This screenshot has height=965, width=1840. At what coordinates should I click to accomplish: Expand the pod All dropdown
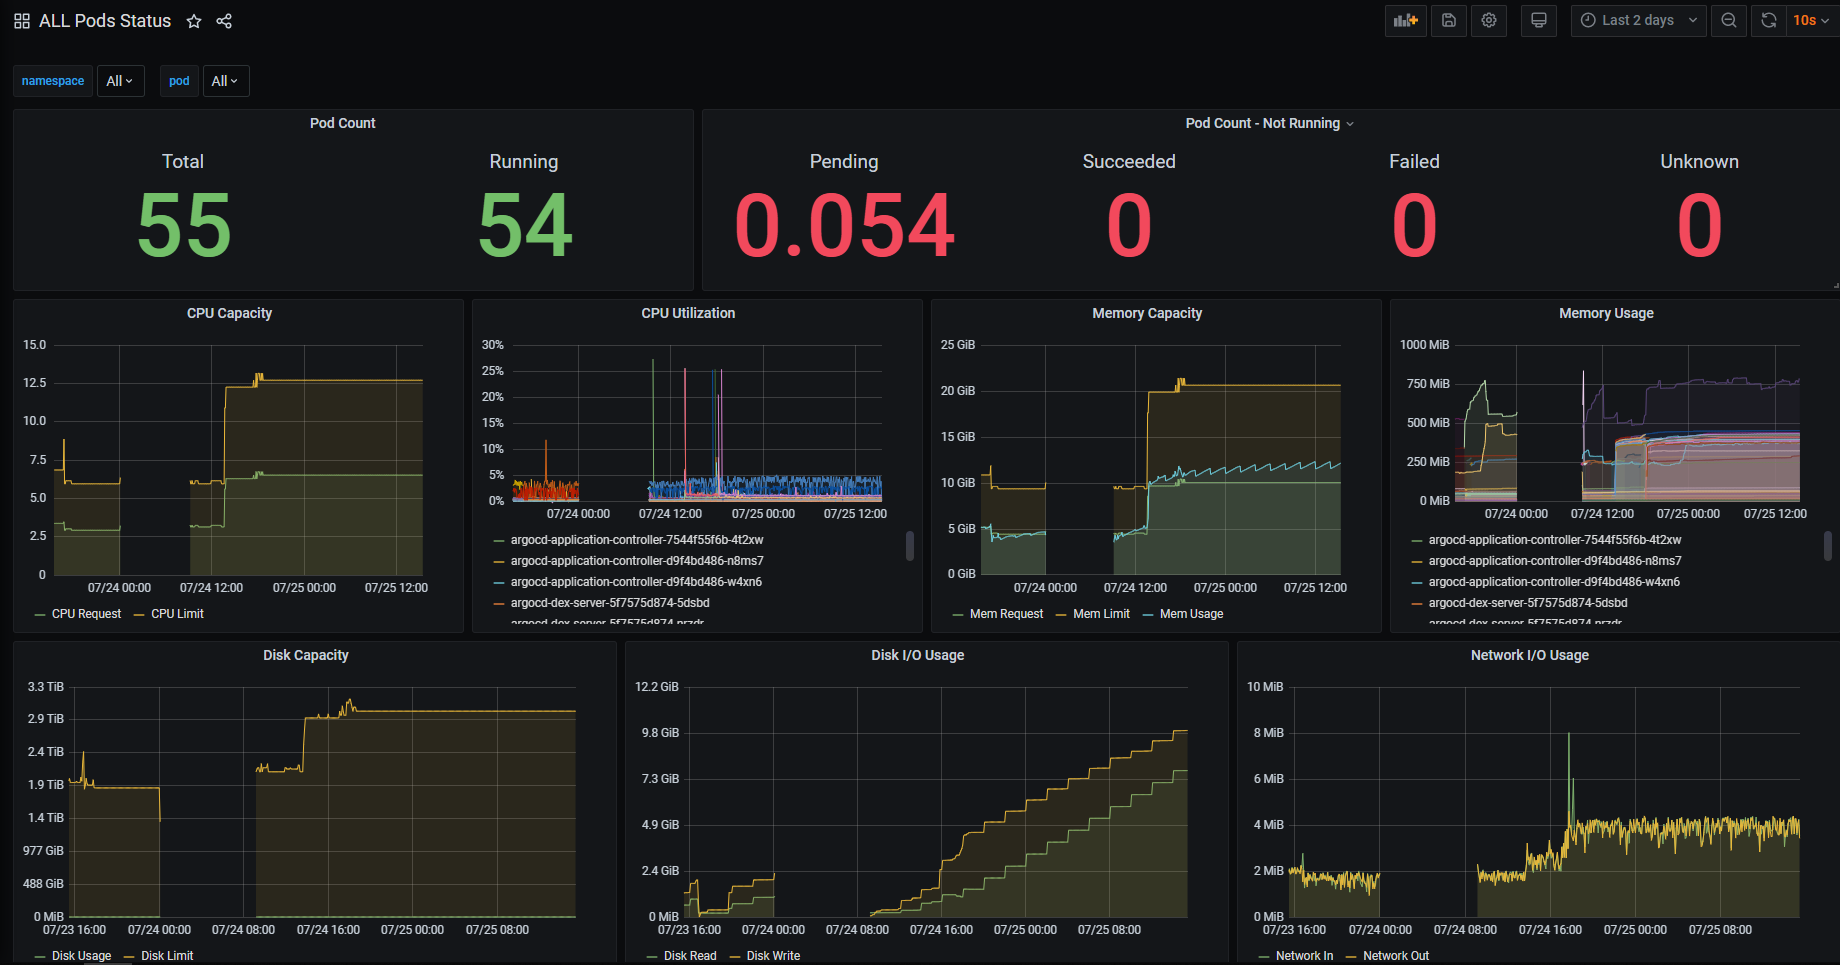pyautogui.click(x=225, y=81)
